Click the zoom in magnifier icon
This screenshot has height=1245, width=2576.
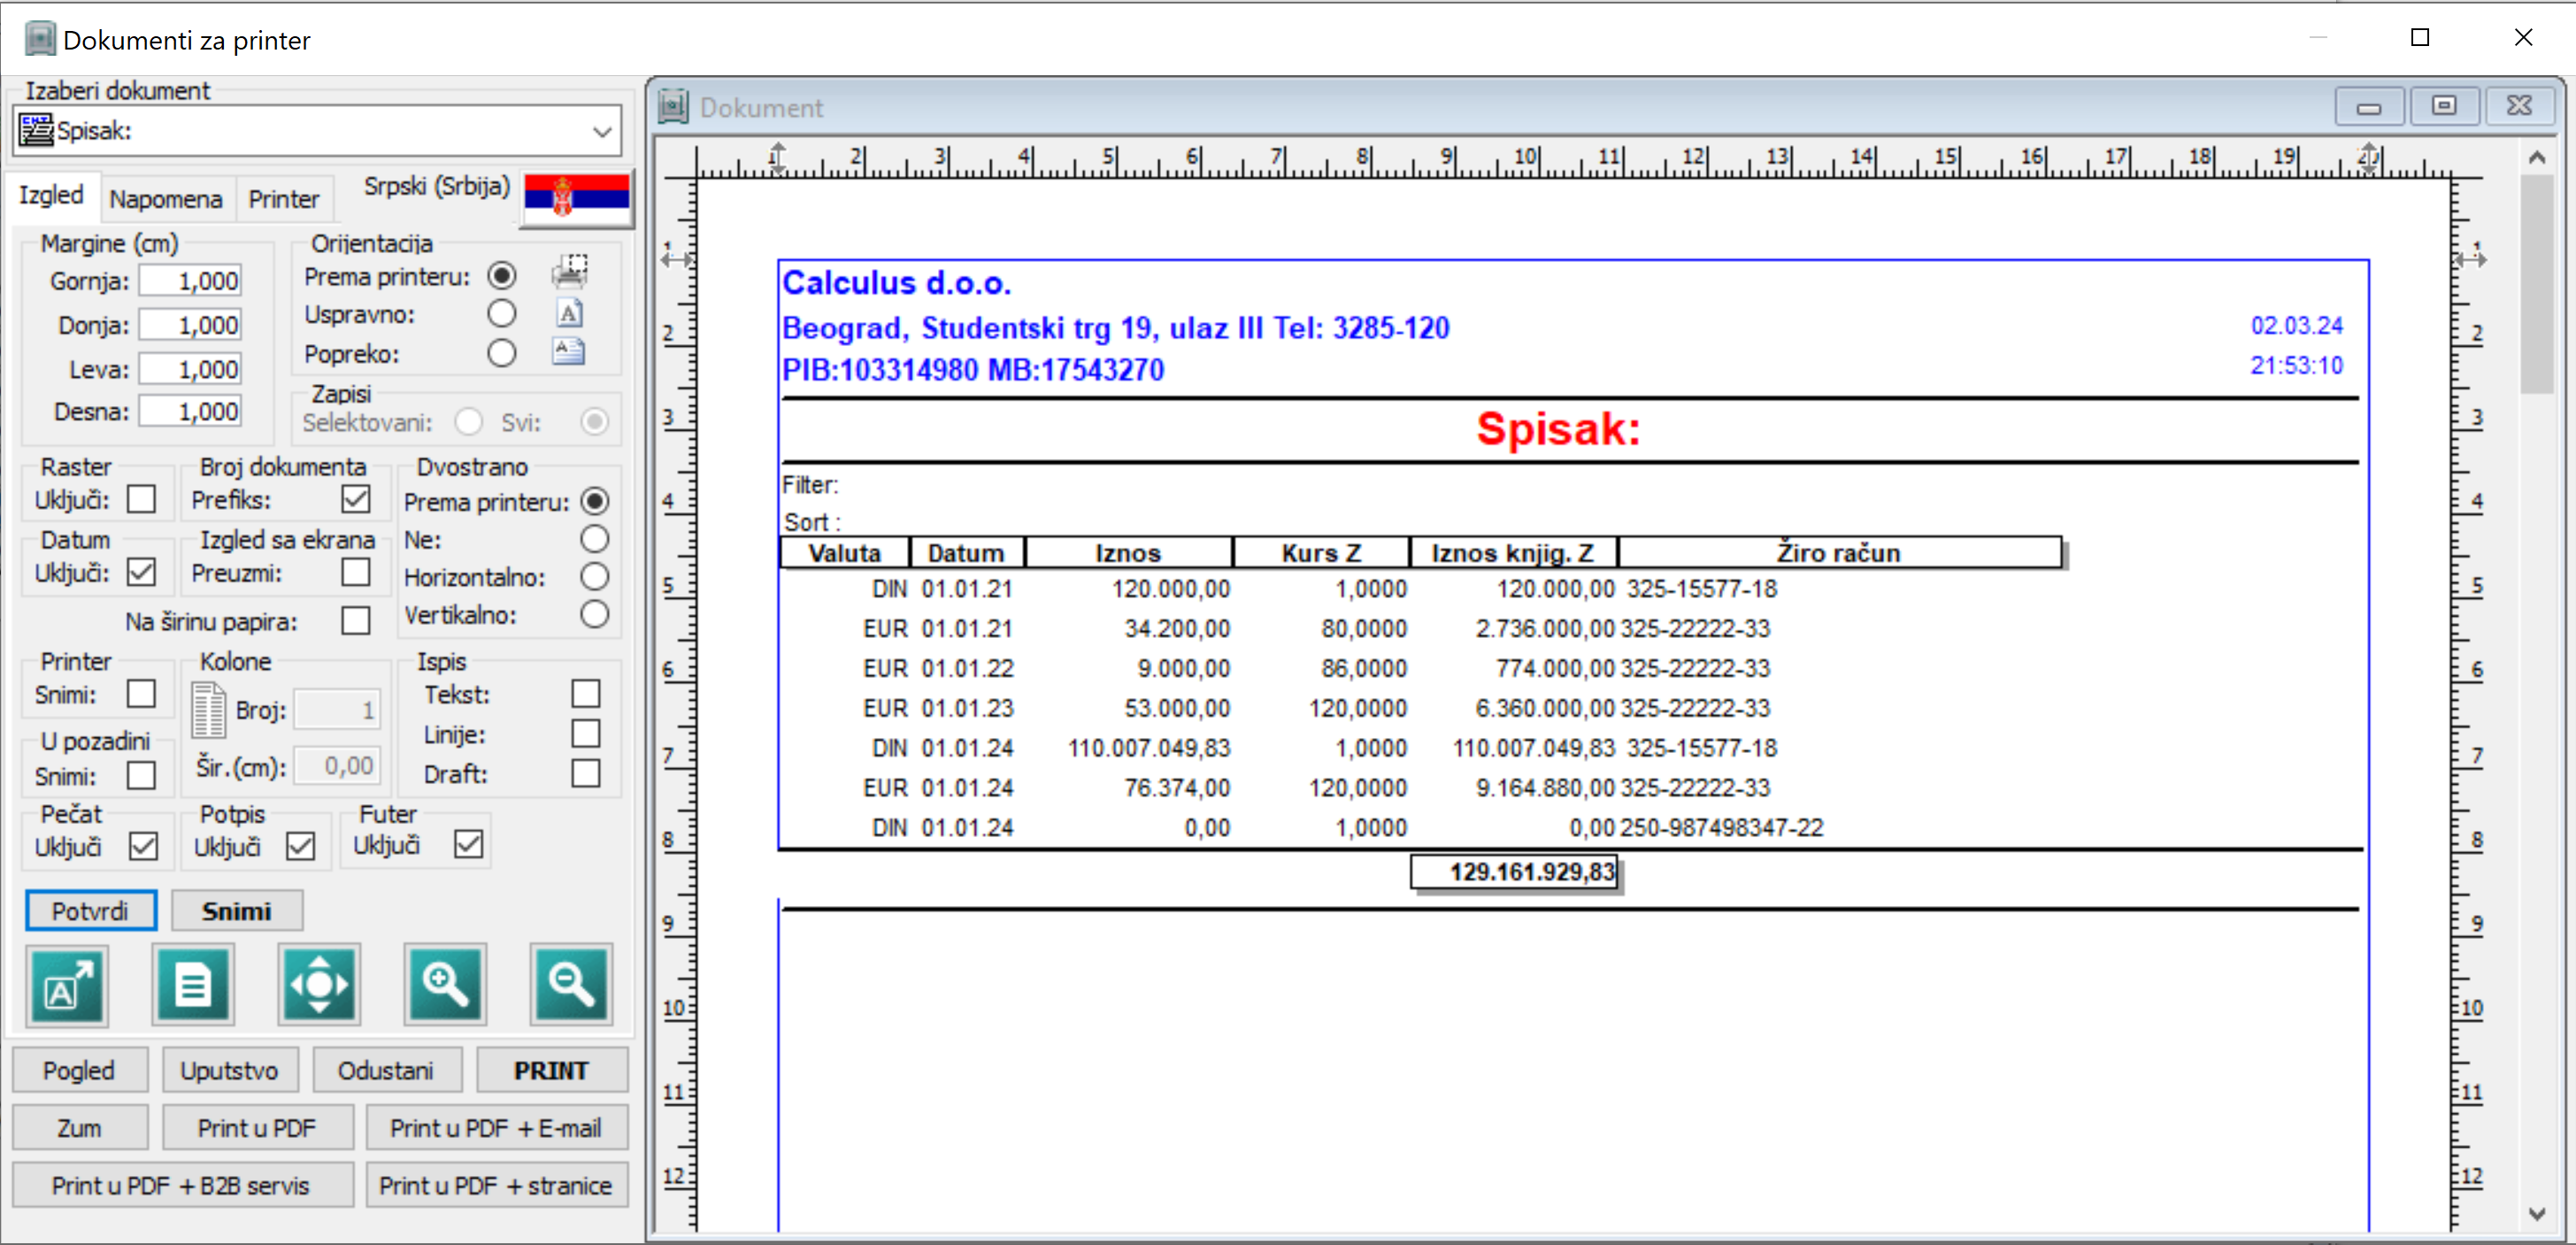tap(445, 984)
